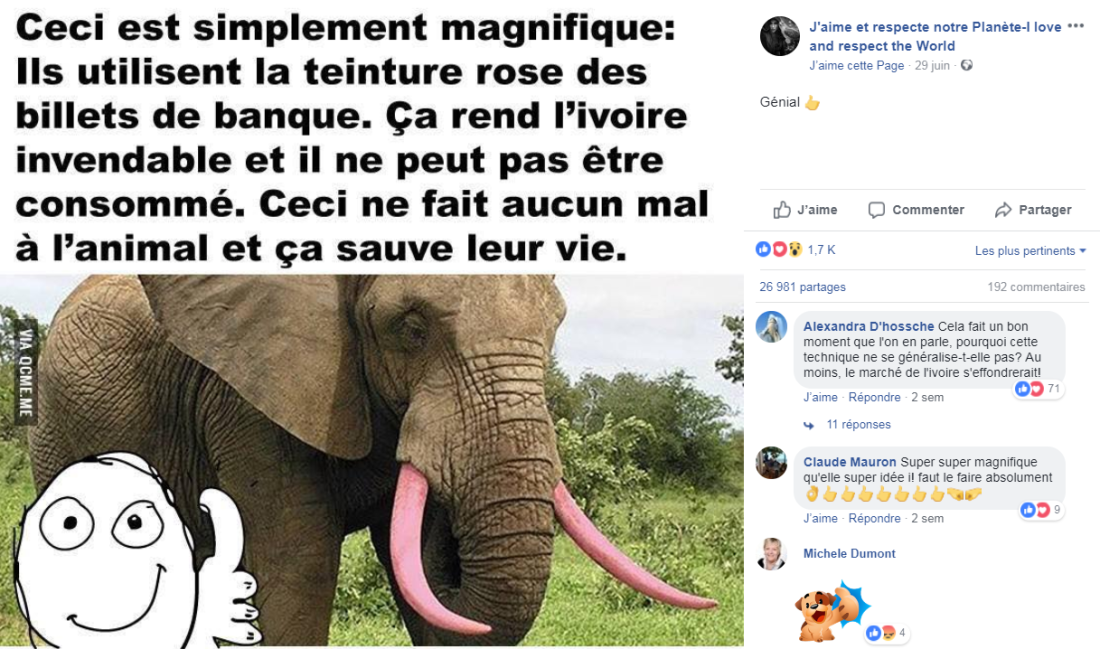1100x649 pixels.
Task: Click the J'aime thumbs-up icon on the post
Action: point(782,209)
